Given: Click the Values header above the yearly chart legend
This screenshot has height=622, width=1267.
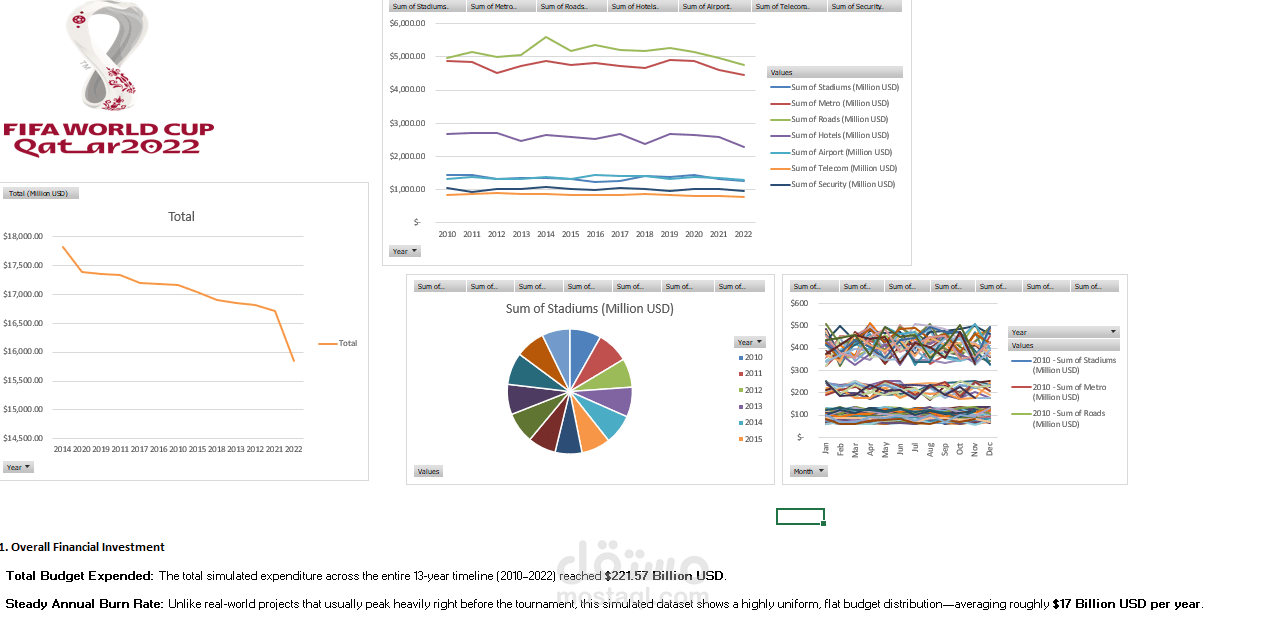Looking at the screenshot, I should pos(835,72).
